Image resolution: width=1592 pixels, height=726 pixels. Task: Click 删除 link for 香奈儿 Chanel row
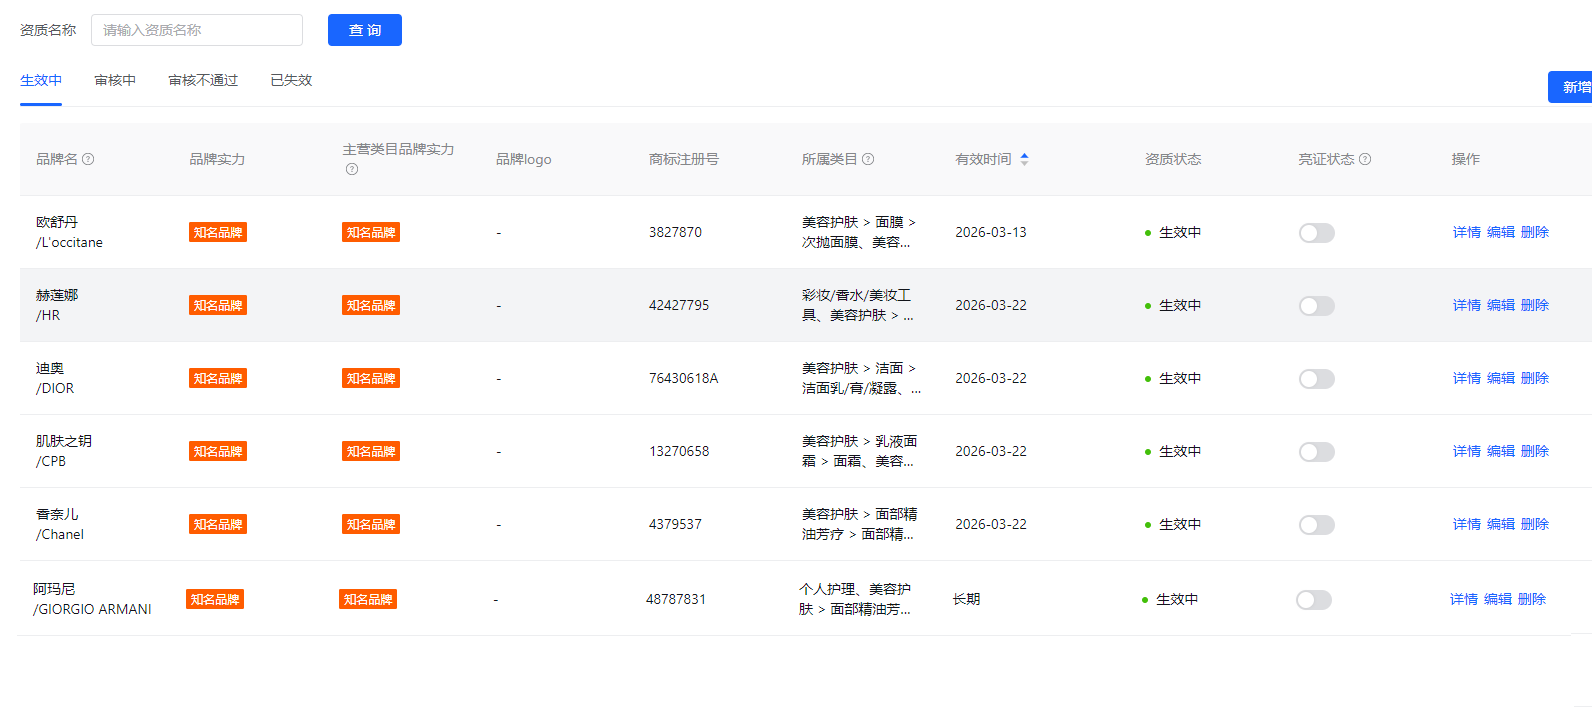[1534, 524]
